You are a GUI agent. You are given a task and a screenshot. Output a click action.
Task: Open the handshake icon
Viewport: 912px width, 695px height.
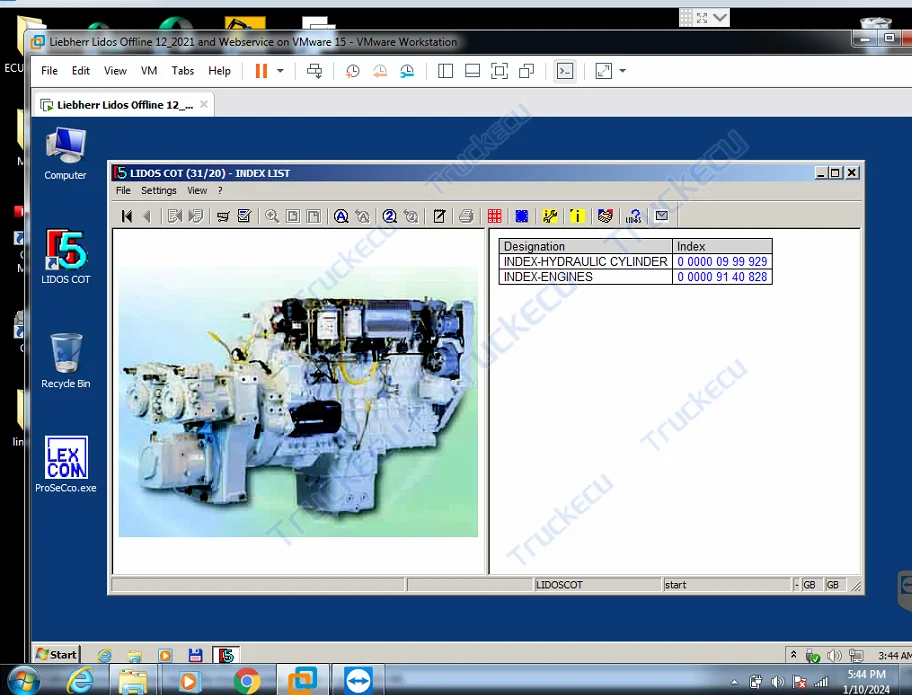[605, 216]
